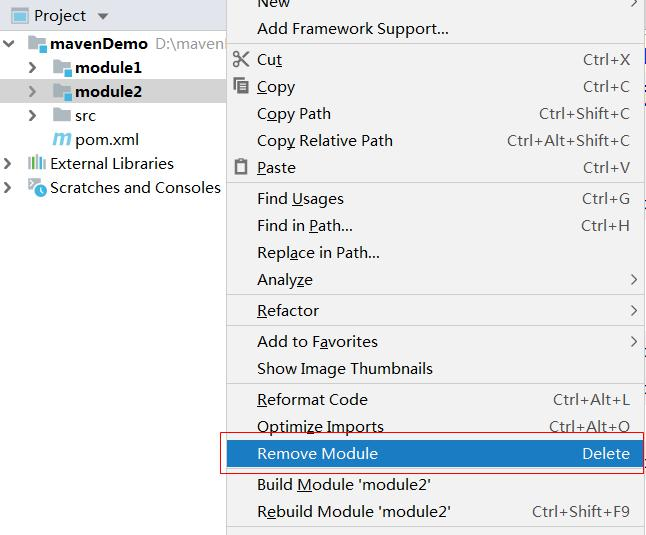Collapse the mavenDemo project root

pyautogui.click(x=9, y=43)
